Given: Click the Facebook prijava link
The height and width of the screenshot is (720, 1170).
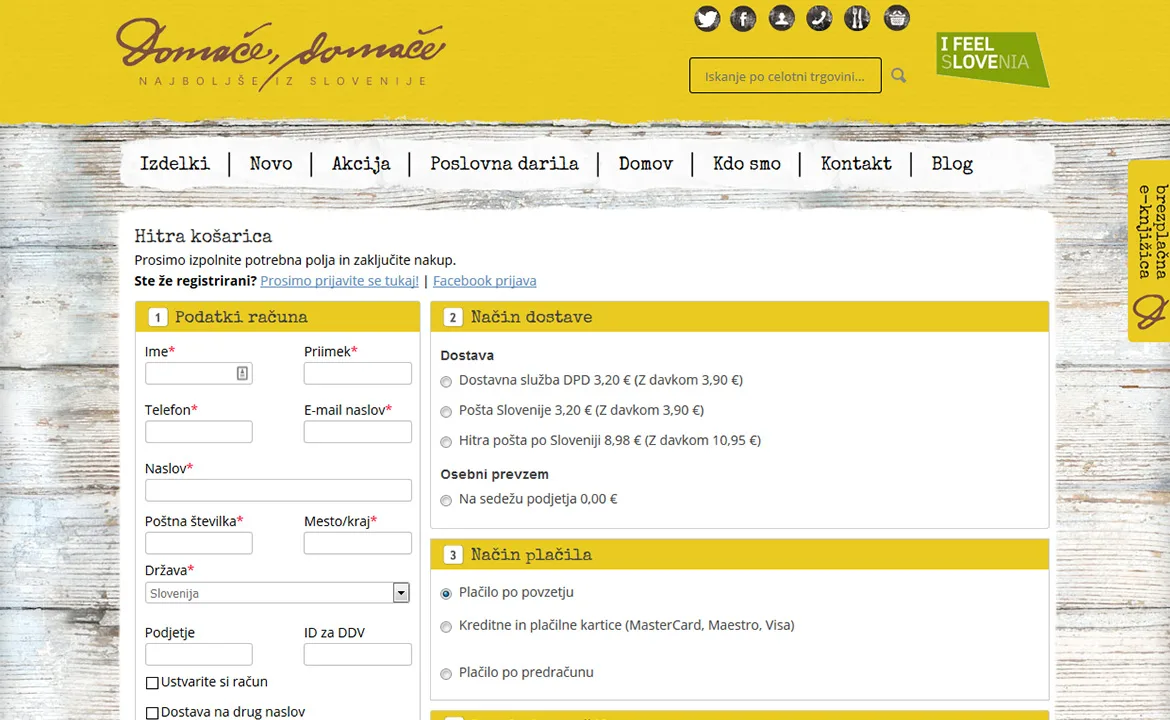Looking at the screenshot, I should pos(484,281).
